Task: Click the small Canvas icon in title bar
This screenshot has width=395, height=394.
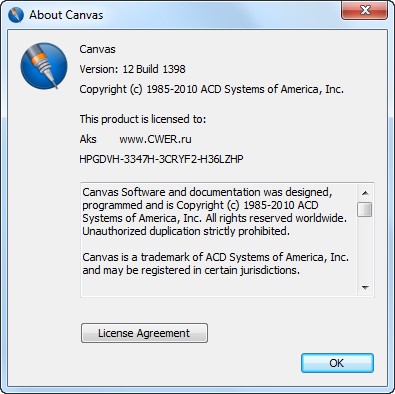Action: [x=16, y=15]
